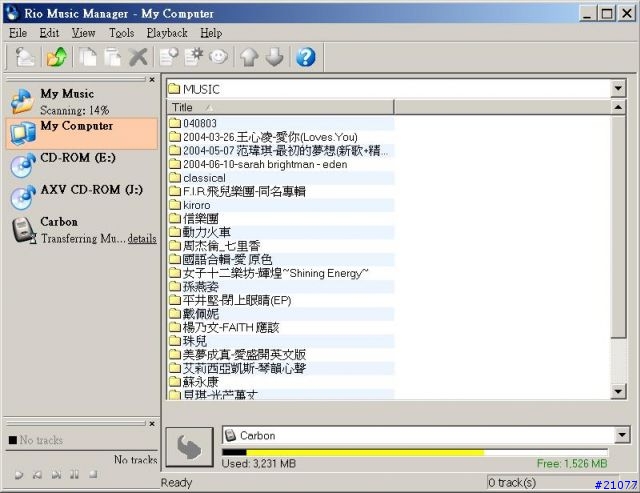Click the up arrow toolbar icon
This screenshot has height=493, width=640.
click(x=249, y=57)
